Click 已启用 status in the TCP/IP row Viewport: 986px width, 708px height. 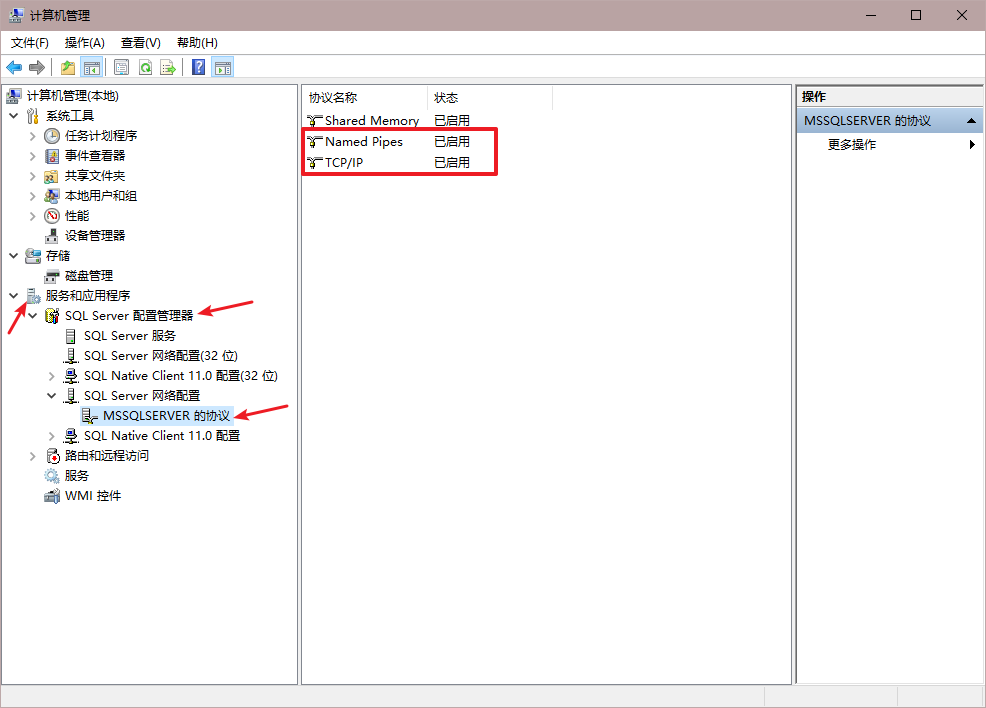click(452, 163)
